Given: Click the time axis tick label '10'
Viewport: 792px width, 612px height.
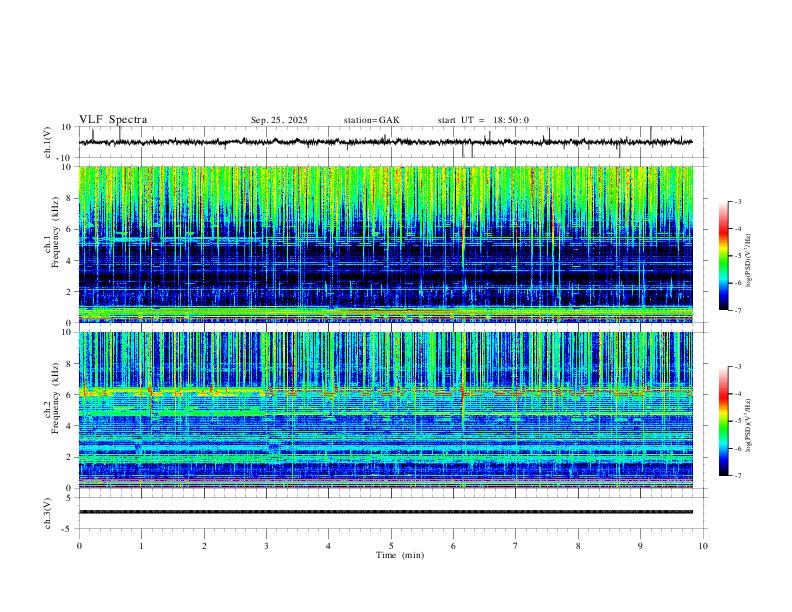Looking at the screenshot, I should [703, 546].
